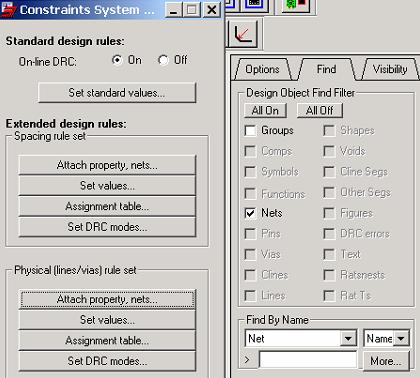
Task: Switch to the Find tab
Action: [x=326, y=69]
